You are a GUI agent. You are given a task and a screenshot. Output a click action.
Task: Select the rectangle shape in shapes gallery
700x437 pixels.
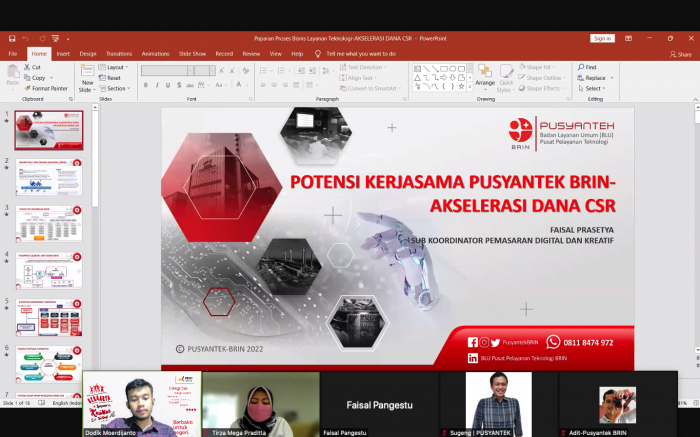[x=444, y=69]
